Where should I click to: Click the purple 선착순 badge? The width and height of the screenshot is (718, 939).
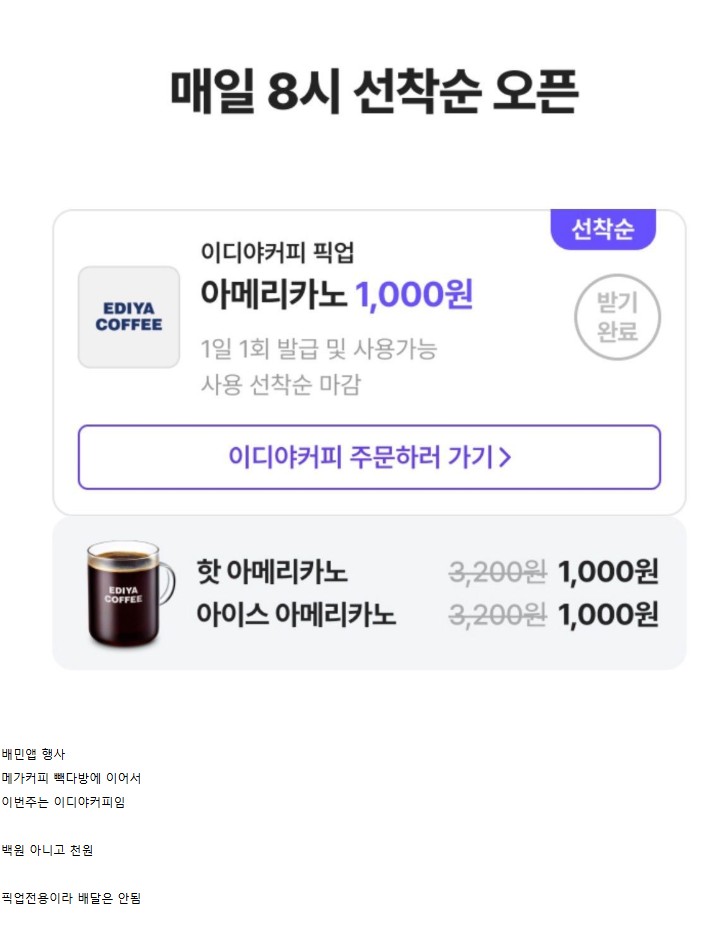click(603, 229)
